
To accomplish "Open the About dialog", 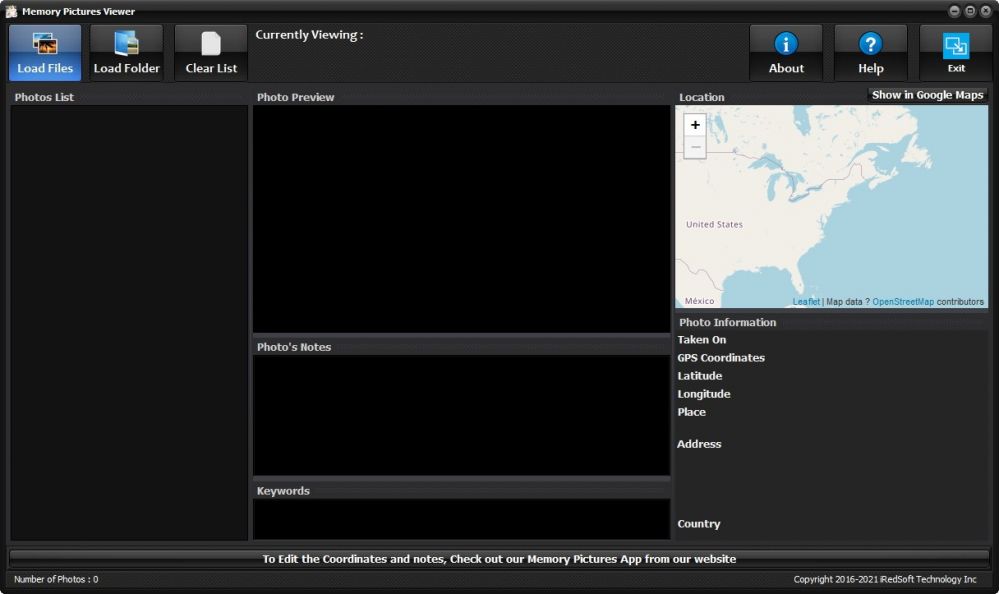I will [x=786, y=53].
